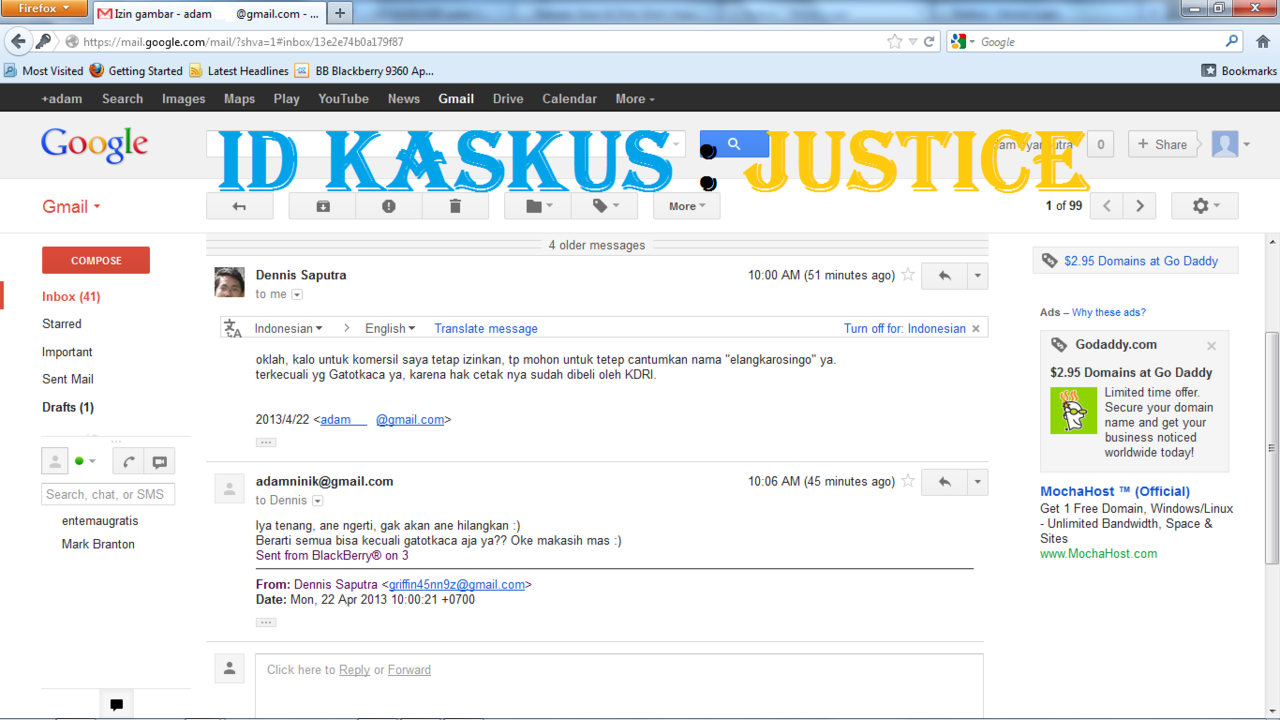Open Drive in Google bar
1280x720 pixels.
point(508,99)
